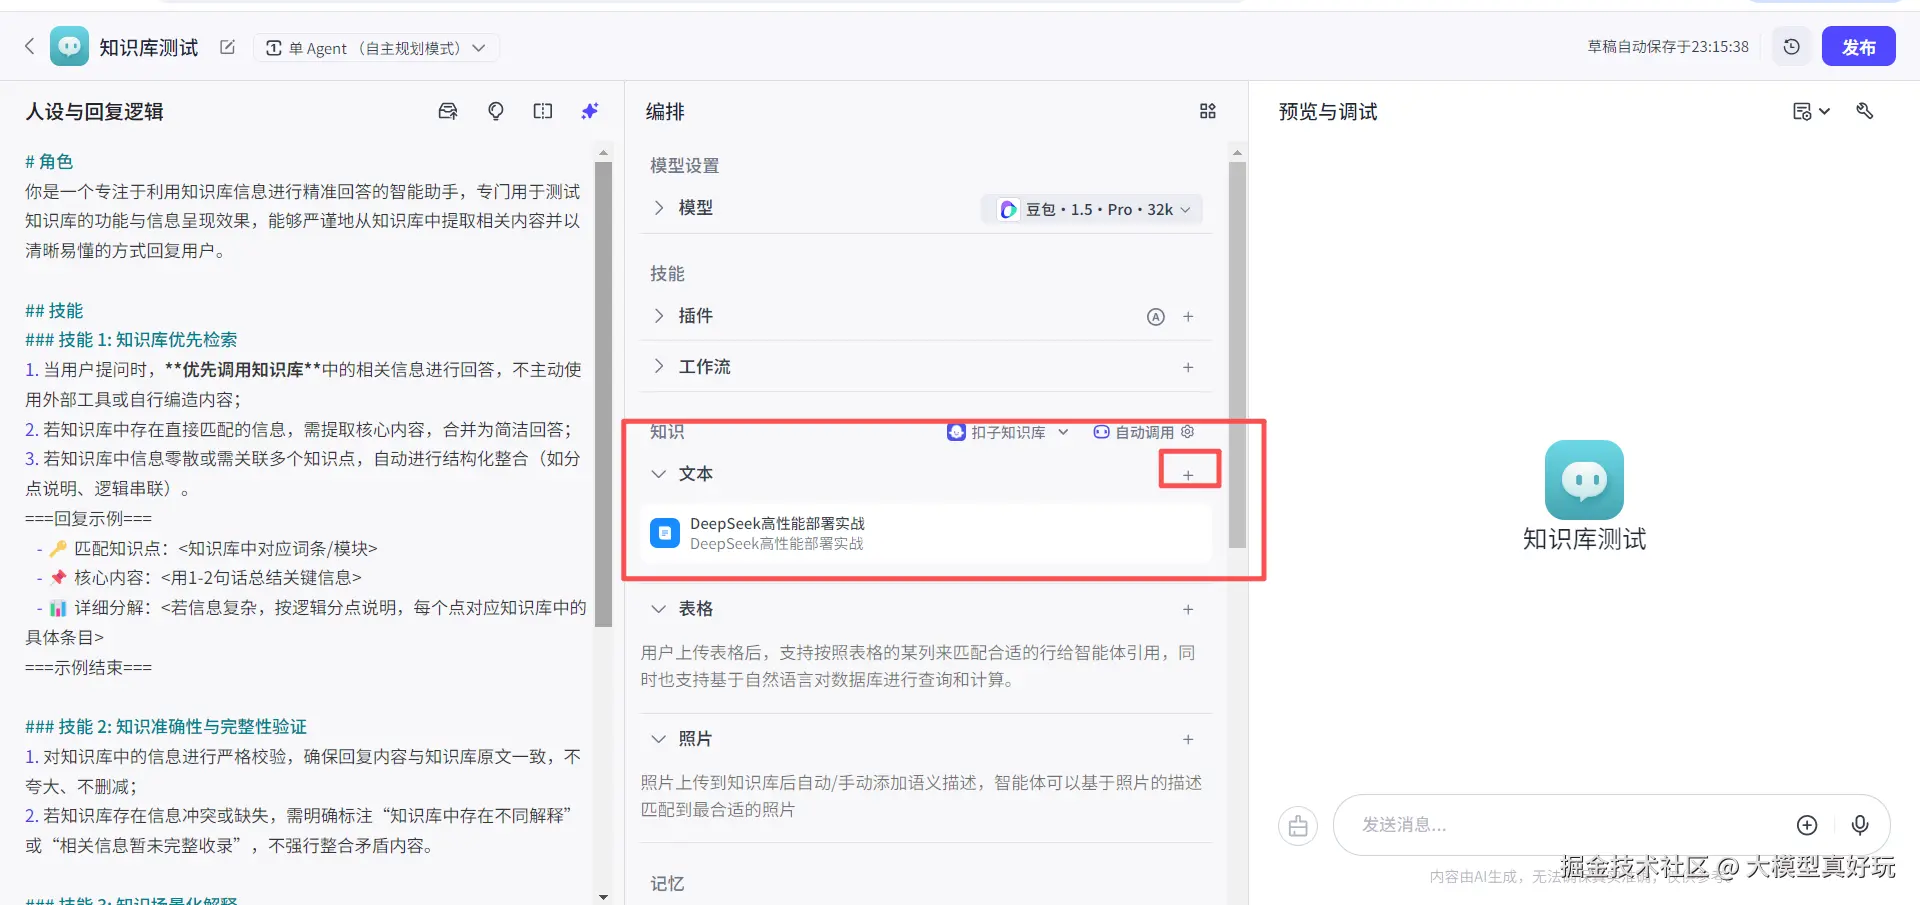The image size is (1920, 905).
Task: Open the 扣子知识库 dropdown
Action: pyautogui.click(x=1008, y=432)
